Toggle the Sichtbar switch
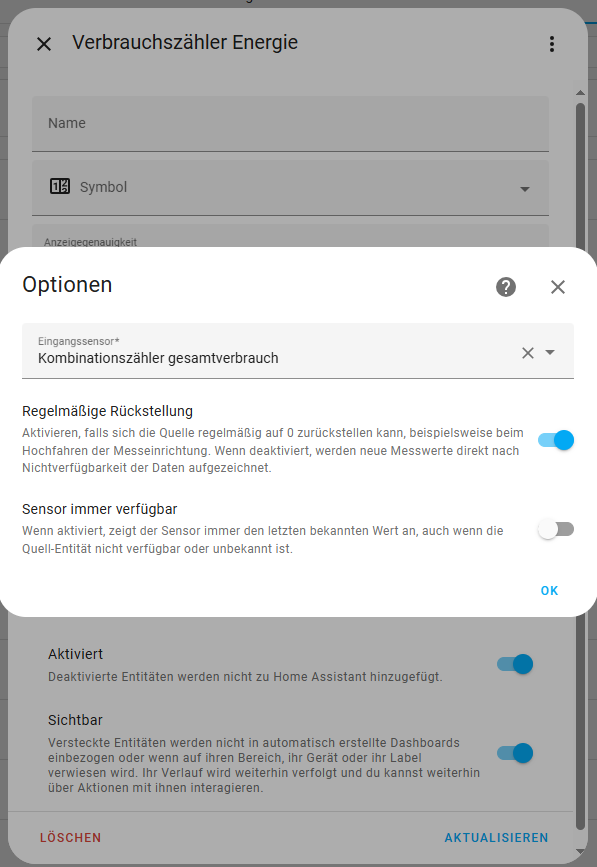 point(515,753)
